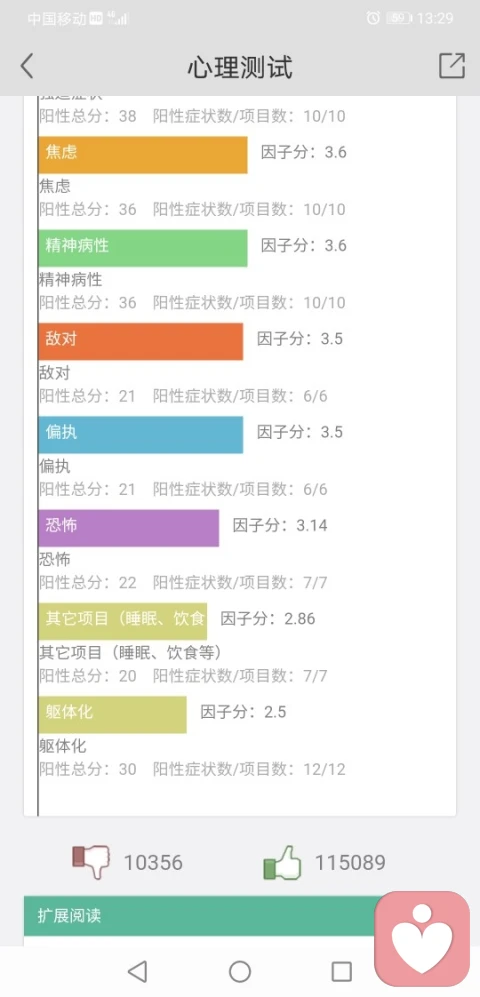Tap the thumbs-up like icon

click(x=282, y=862)
